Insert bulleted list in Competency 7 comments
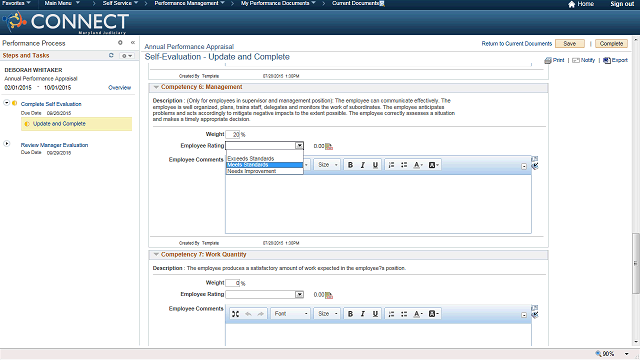640x360 pixels. coord(404,313)
